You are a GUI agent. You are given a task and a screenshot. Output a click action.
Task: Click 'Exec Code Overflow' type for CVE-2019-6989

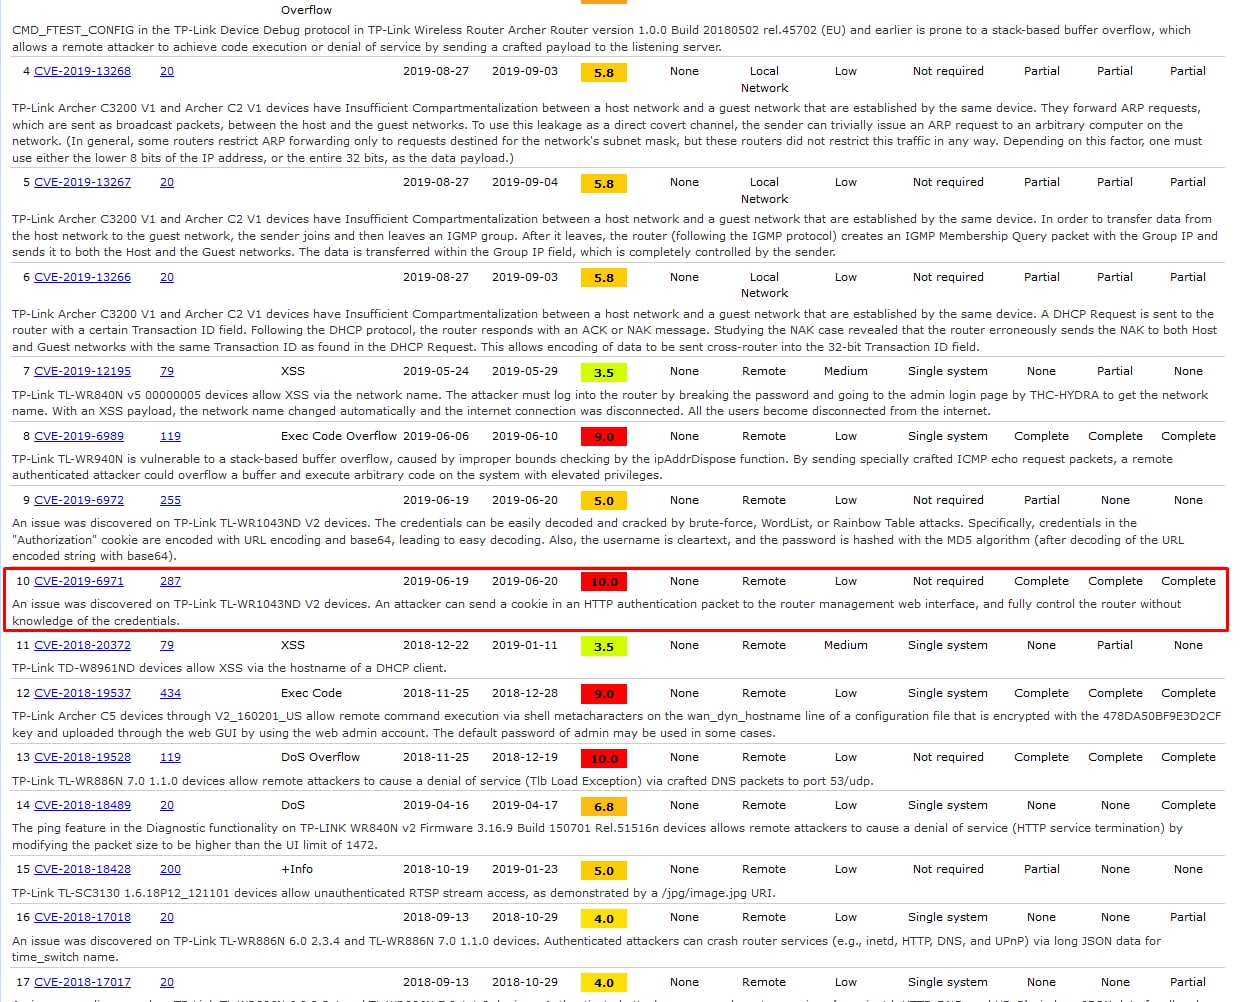pos(339,436)
